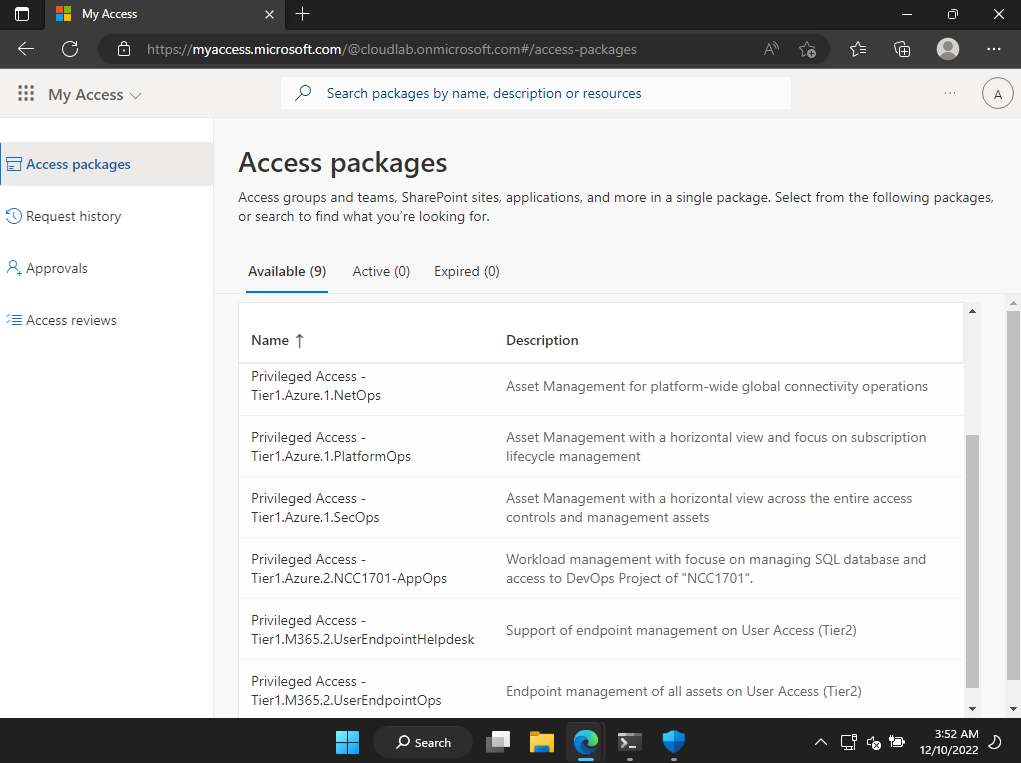Viewport: 1021px width, 763px height.
Task: Open browser profile icon in toolbar
Action: click(947, 49)
